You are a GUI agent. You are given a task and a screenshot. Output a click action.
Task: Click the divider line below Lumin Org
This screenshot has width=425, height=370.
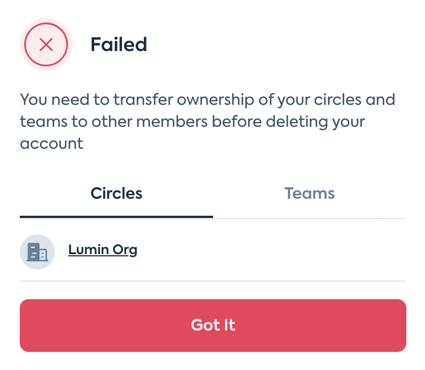pyautogui.click(x=213, y=281)
